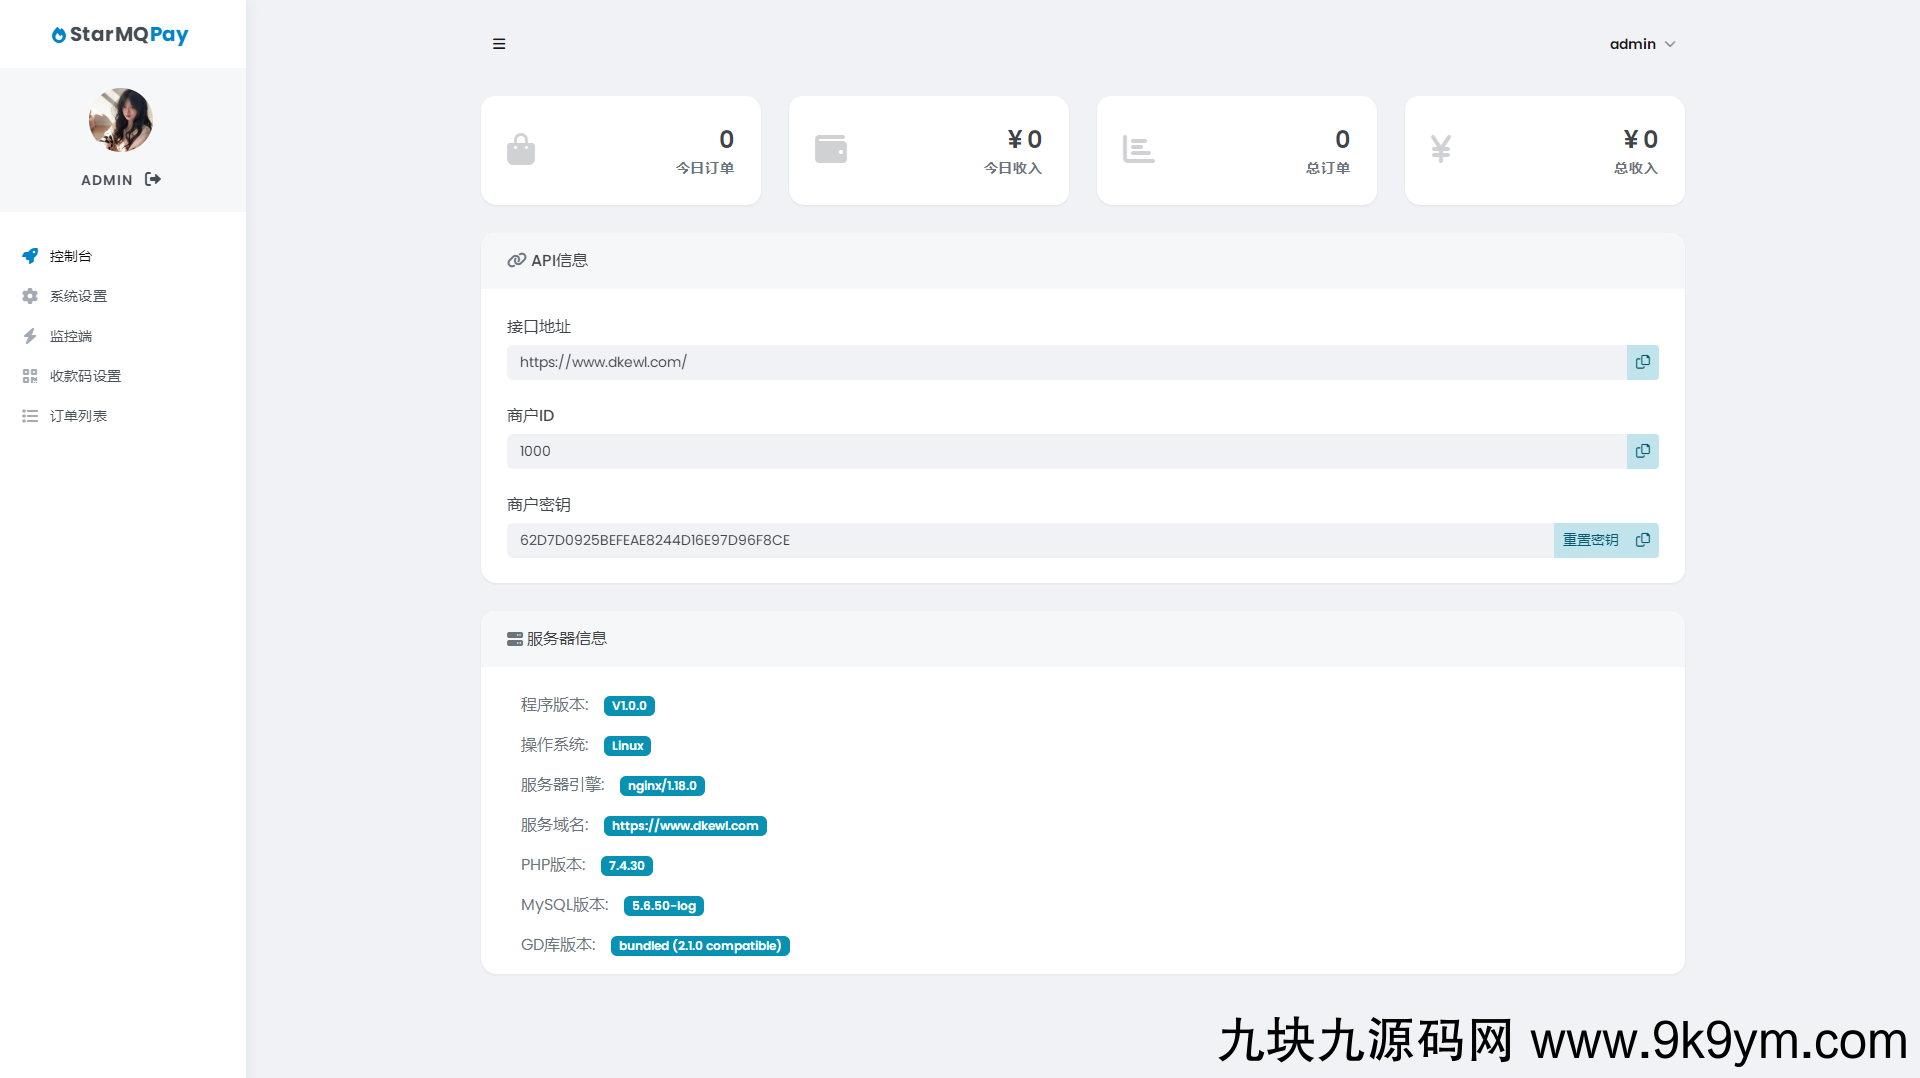This screenshot has height=1078, width=1920.
Task: Click the 系统设置 gear icon
Action: [30, 296]
